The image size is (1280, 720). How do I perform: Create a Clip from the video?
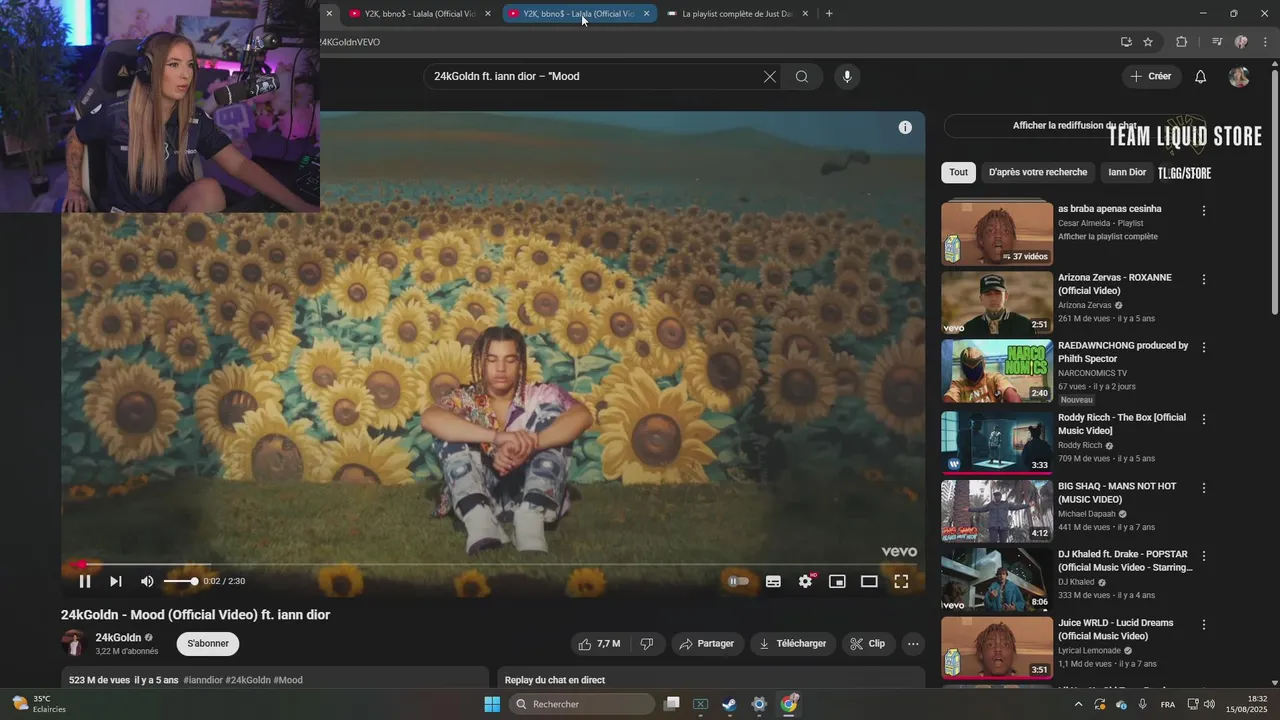click(868, 644)
